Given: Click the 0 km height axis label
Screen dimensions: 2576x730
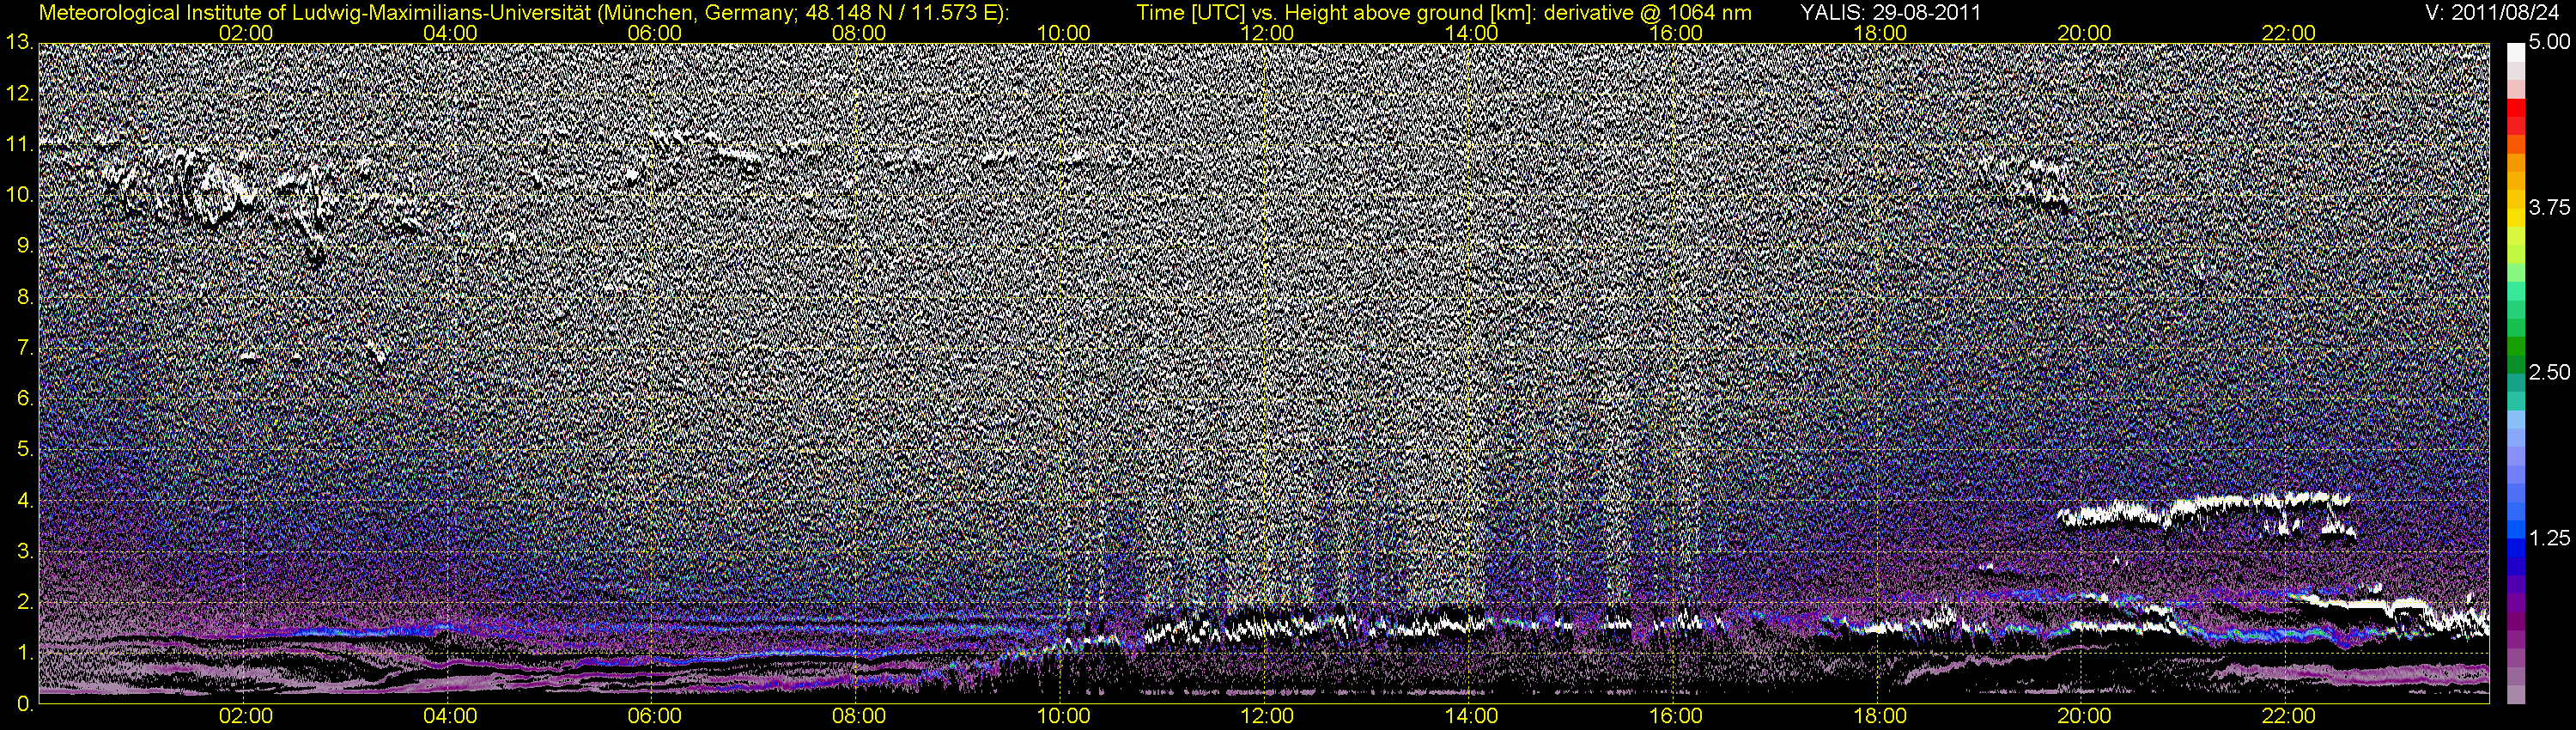Looking at the screenshot, I should [24, 703].
